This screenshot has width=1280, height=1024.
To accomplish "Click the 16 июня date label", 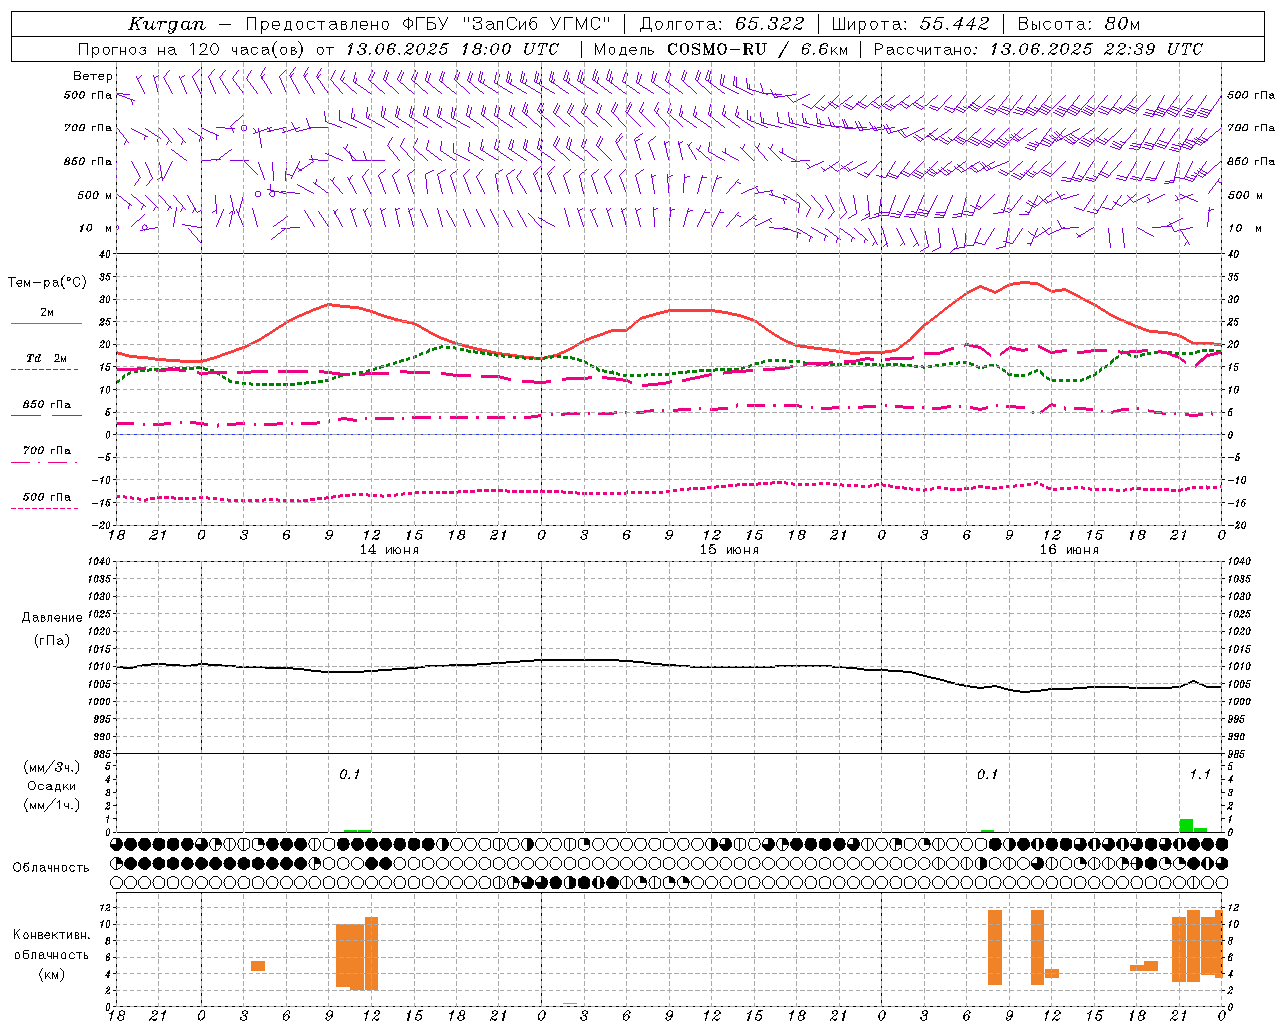I will pos(1069,550).
